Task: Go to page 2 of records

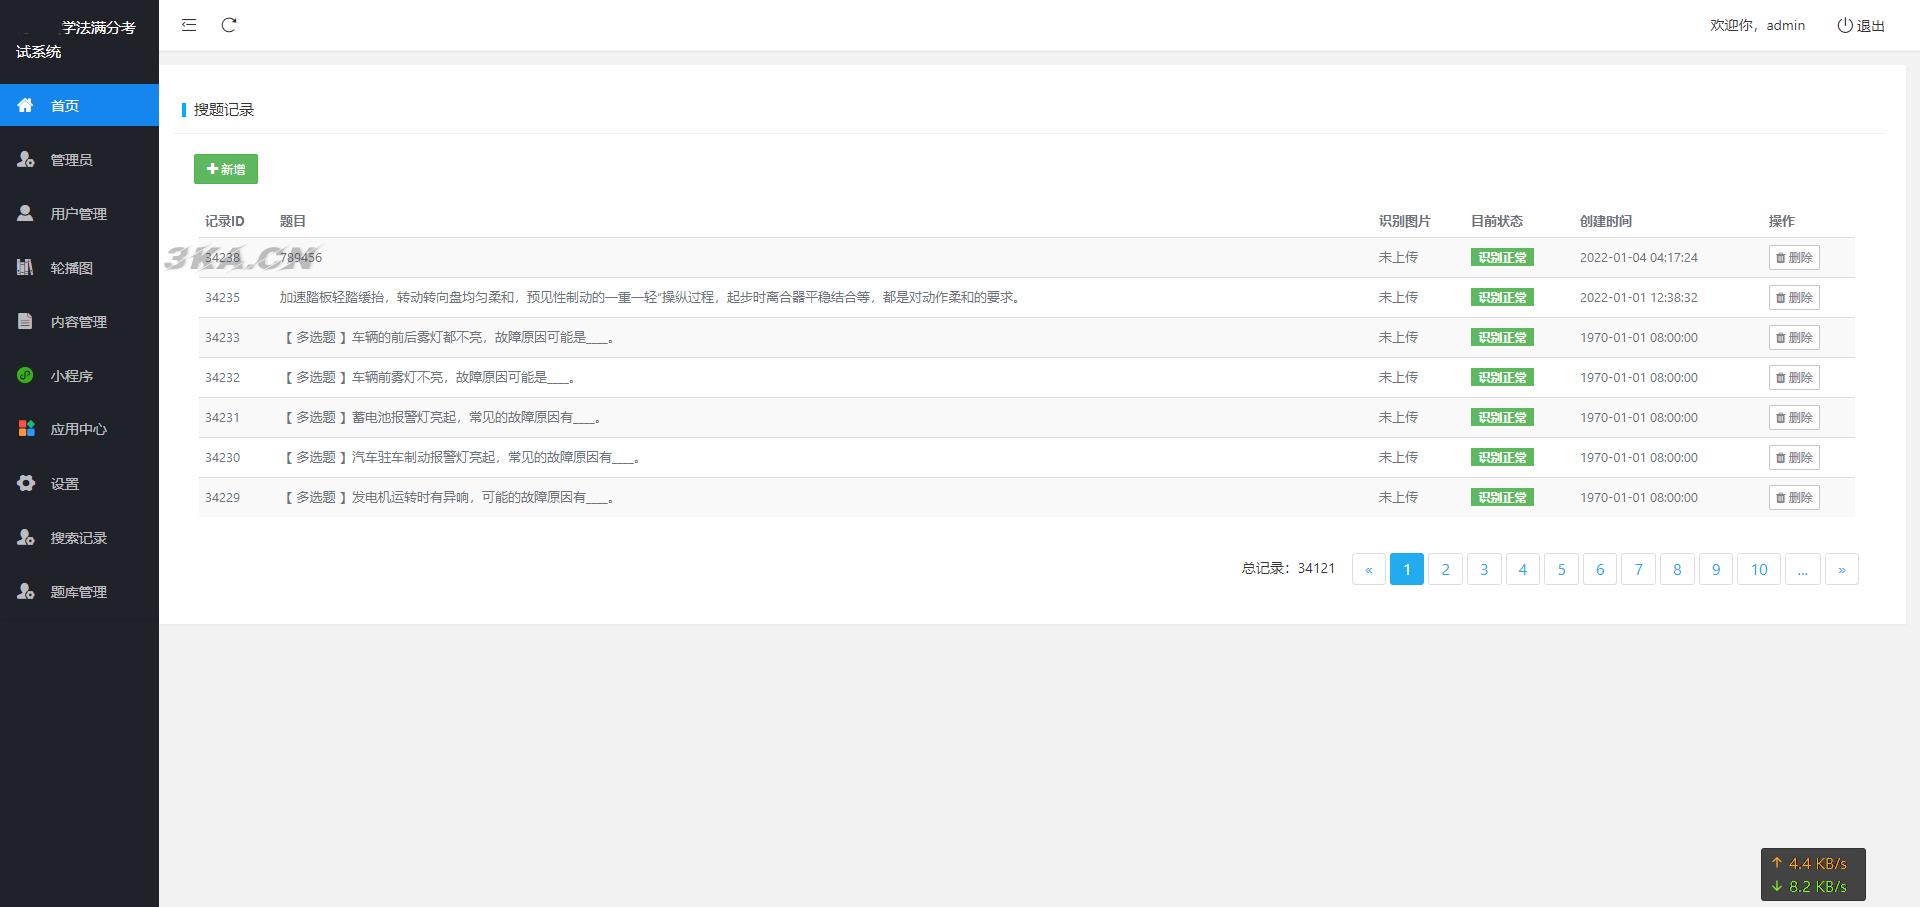Action: point(1445,569)
